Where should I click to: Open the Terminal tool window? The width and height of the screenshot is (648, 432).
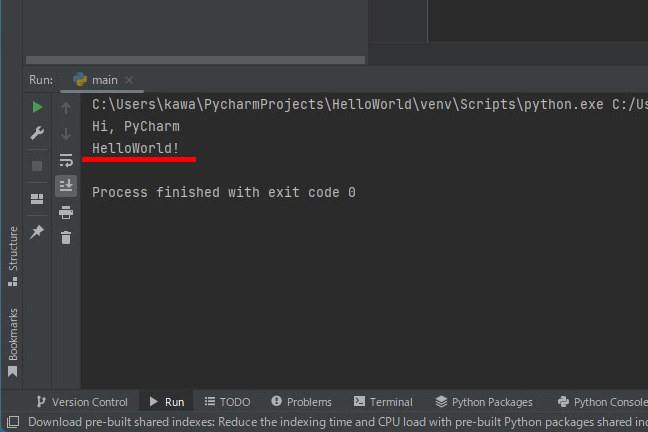[x=383, y=402]
